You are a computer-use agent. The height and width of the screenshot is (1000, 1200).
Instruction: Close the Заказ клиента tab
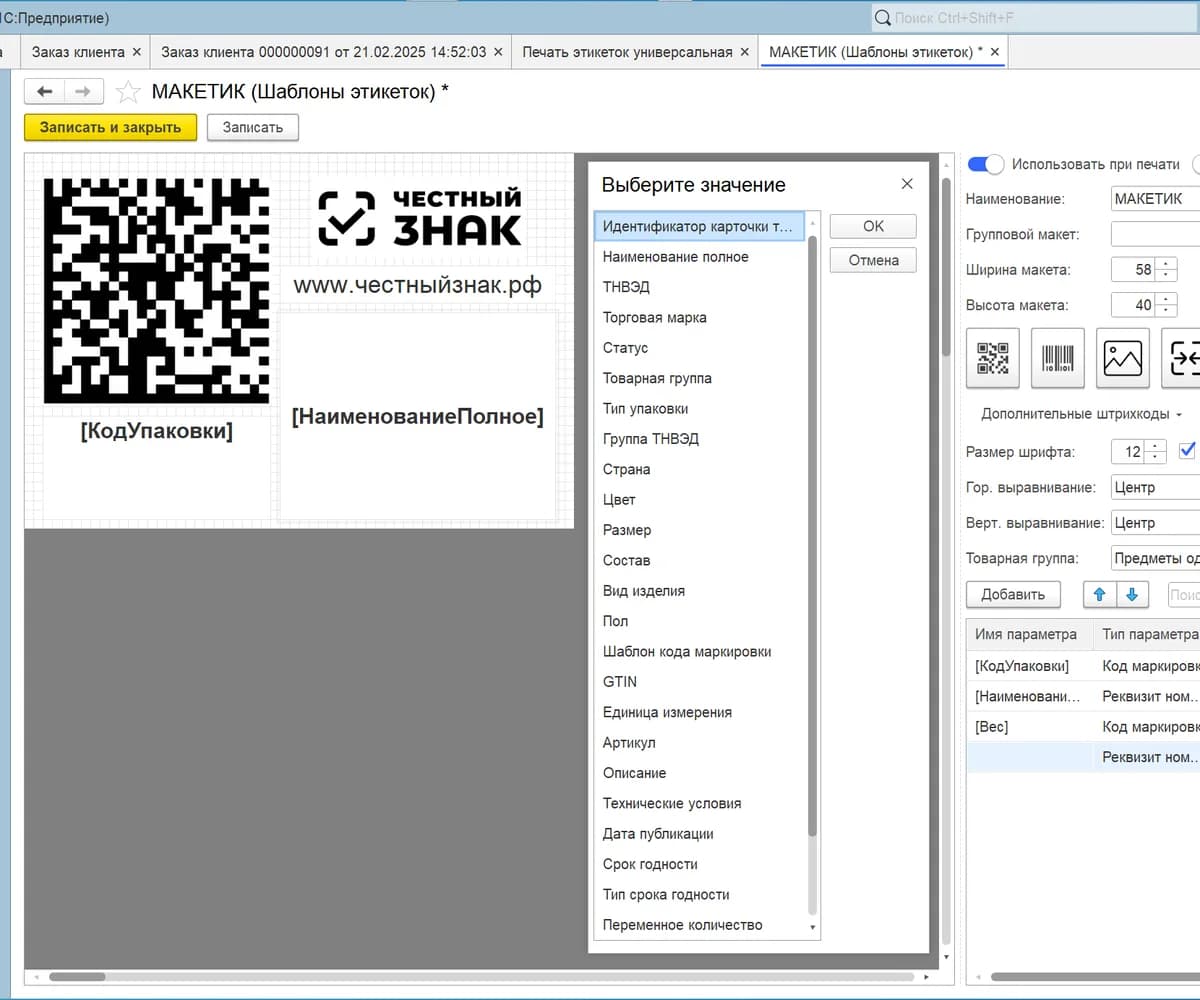pos(137,52)
